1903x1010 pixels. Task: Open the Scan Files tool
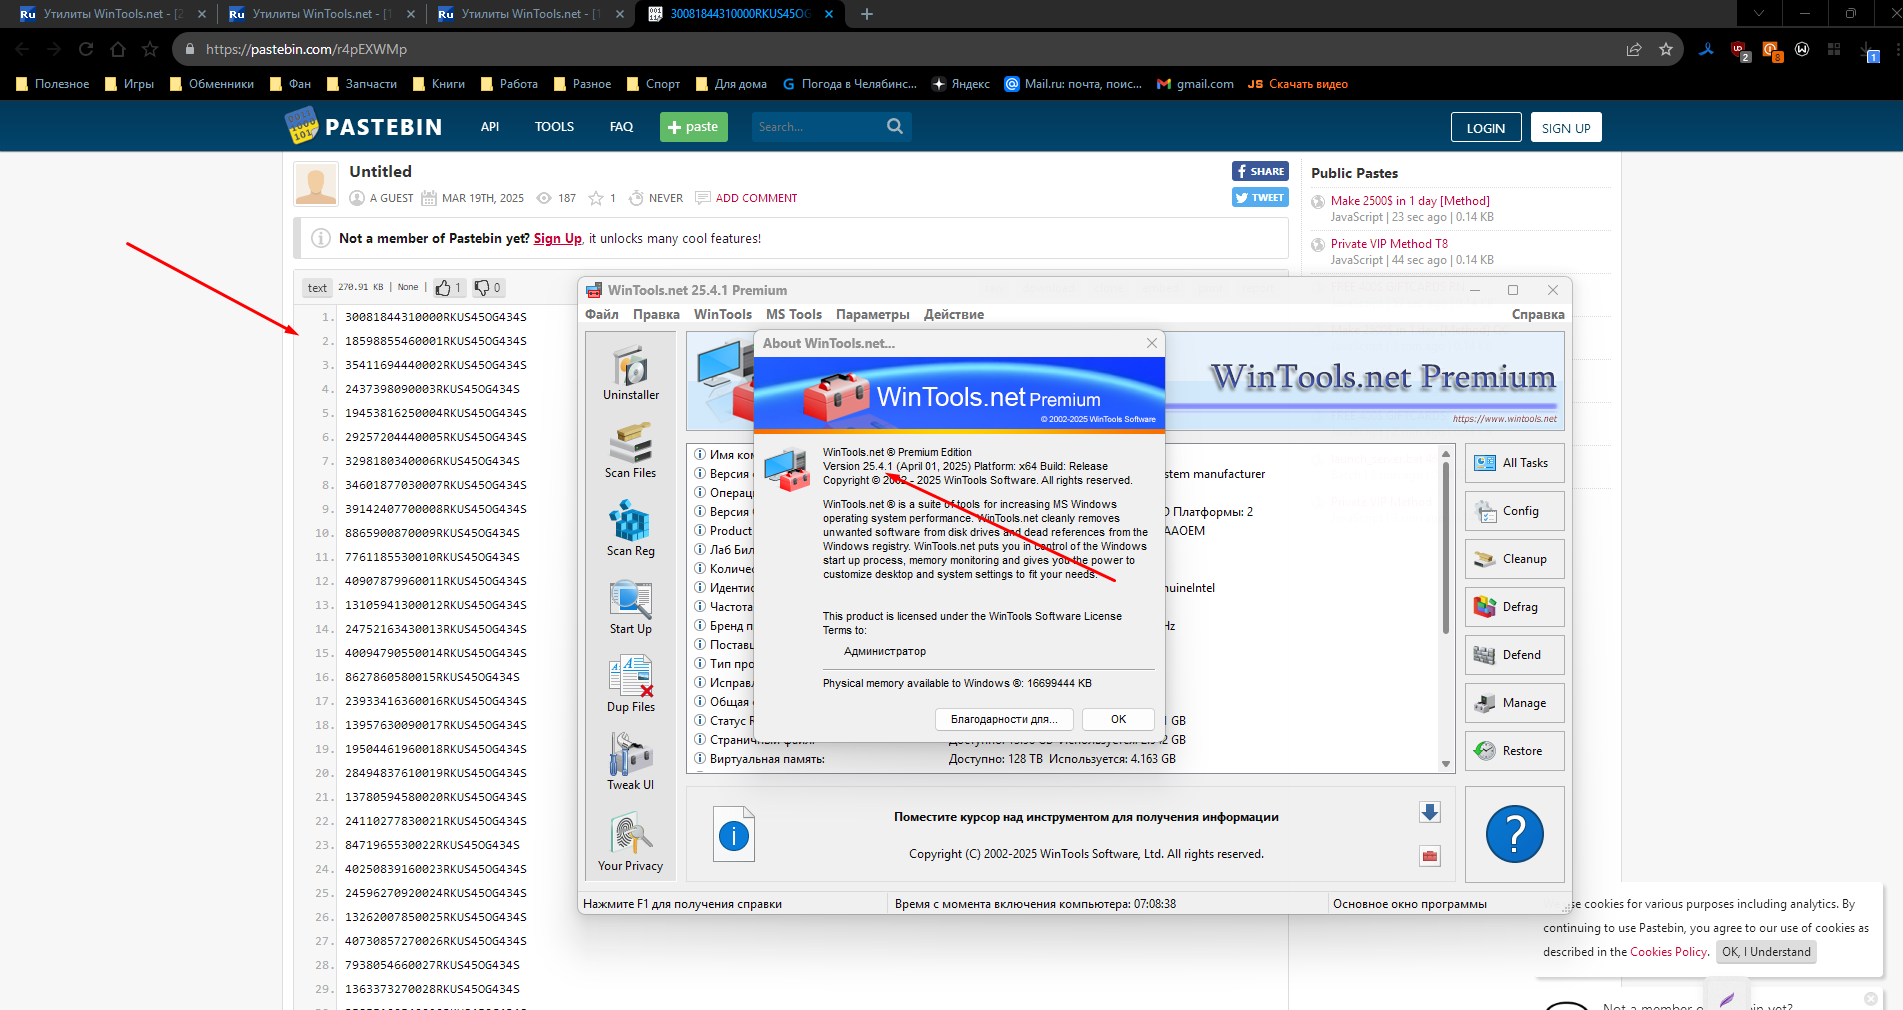coord(631,451)
